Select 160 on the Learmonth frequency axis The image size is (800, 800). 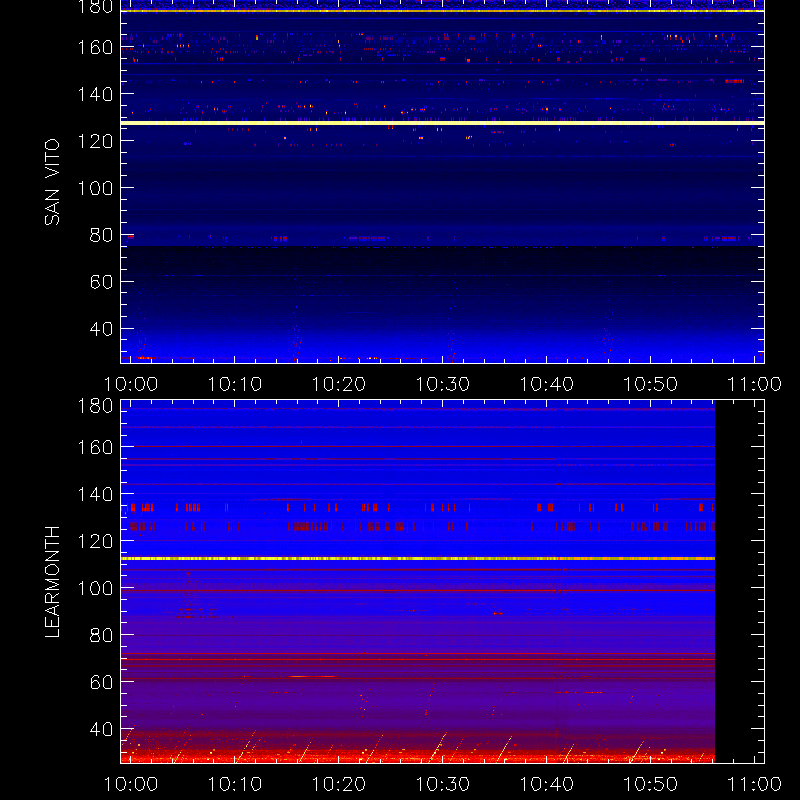(95, 447)
